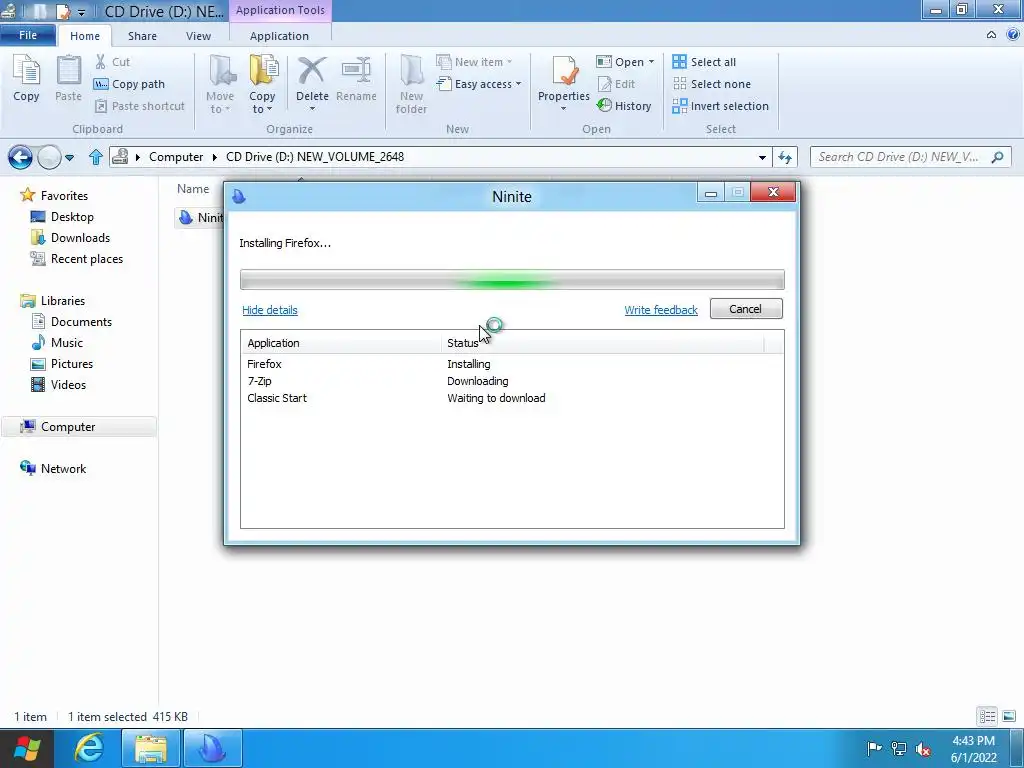Switch to the Share tab
This screenshot has width=1024, height=768.
[x=142, y=36]
